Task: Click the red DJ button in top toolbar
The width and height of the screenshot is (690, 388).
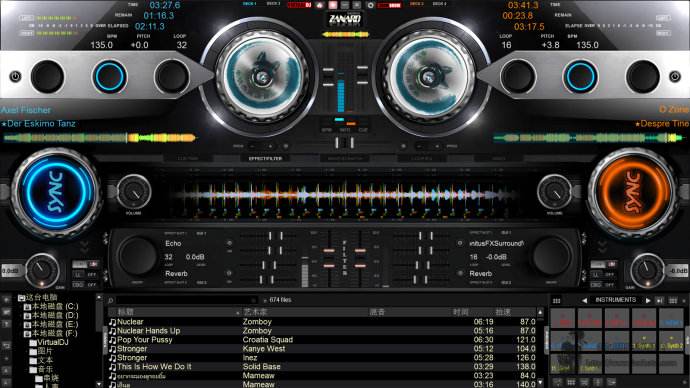Action: tap(300, 5)
